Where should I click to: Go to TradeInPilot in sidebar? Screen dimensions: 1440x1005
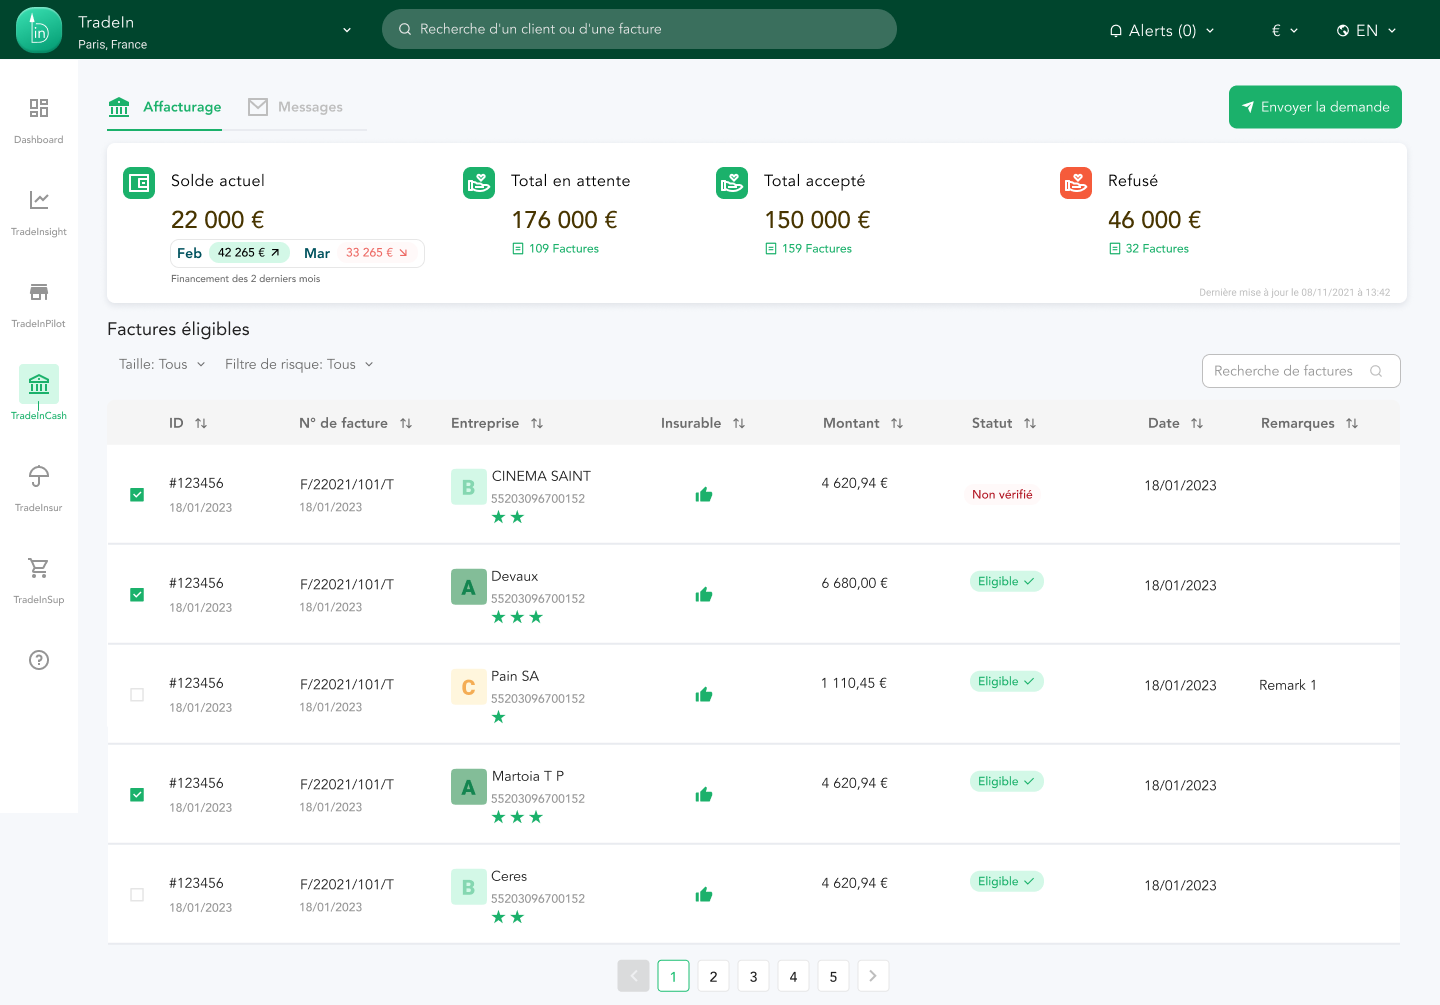(x=39, y=293)
